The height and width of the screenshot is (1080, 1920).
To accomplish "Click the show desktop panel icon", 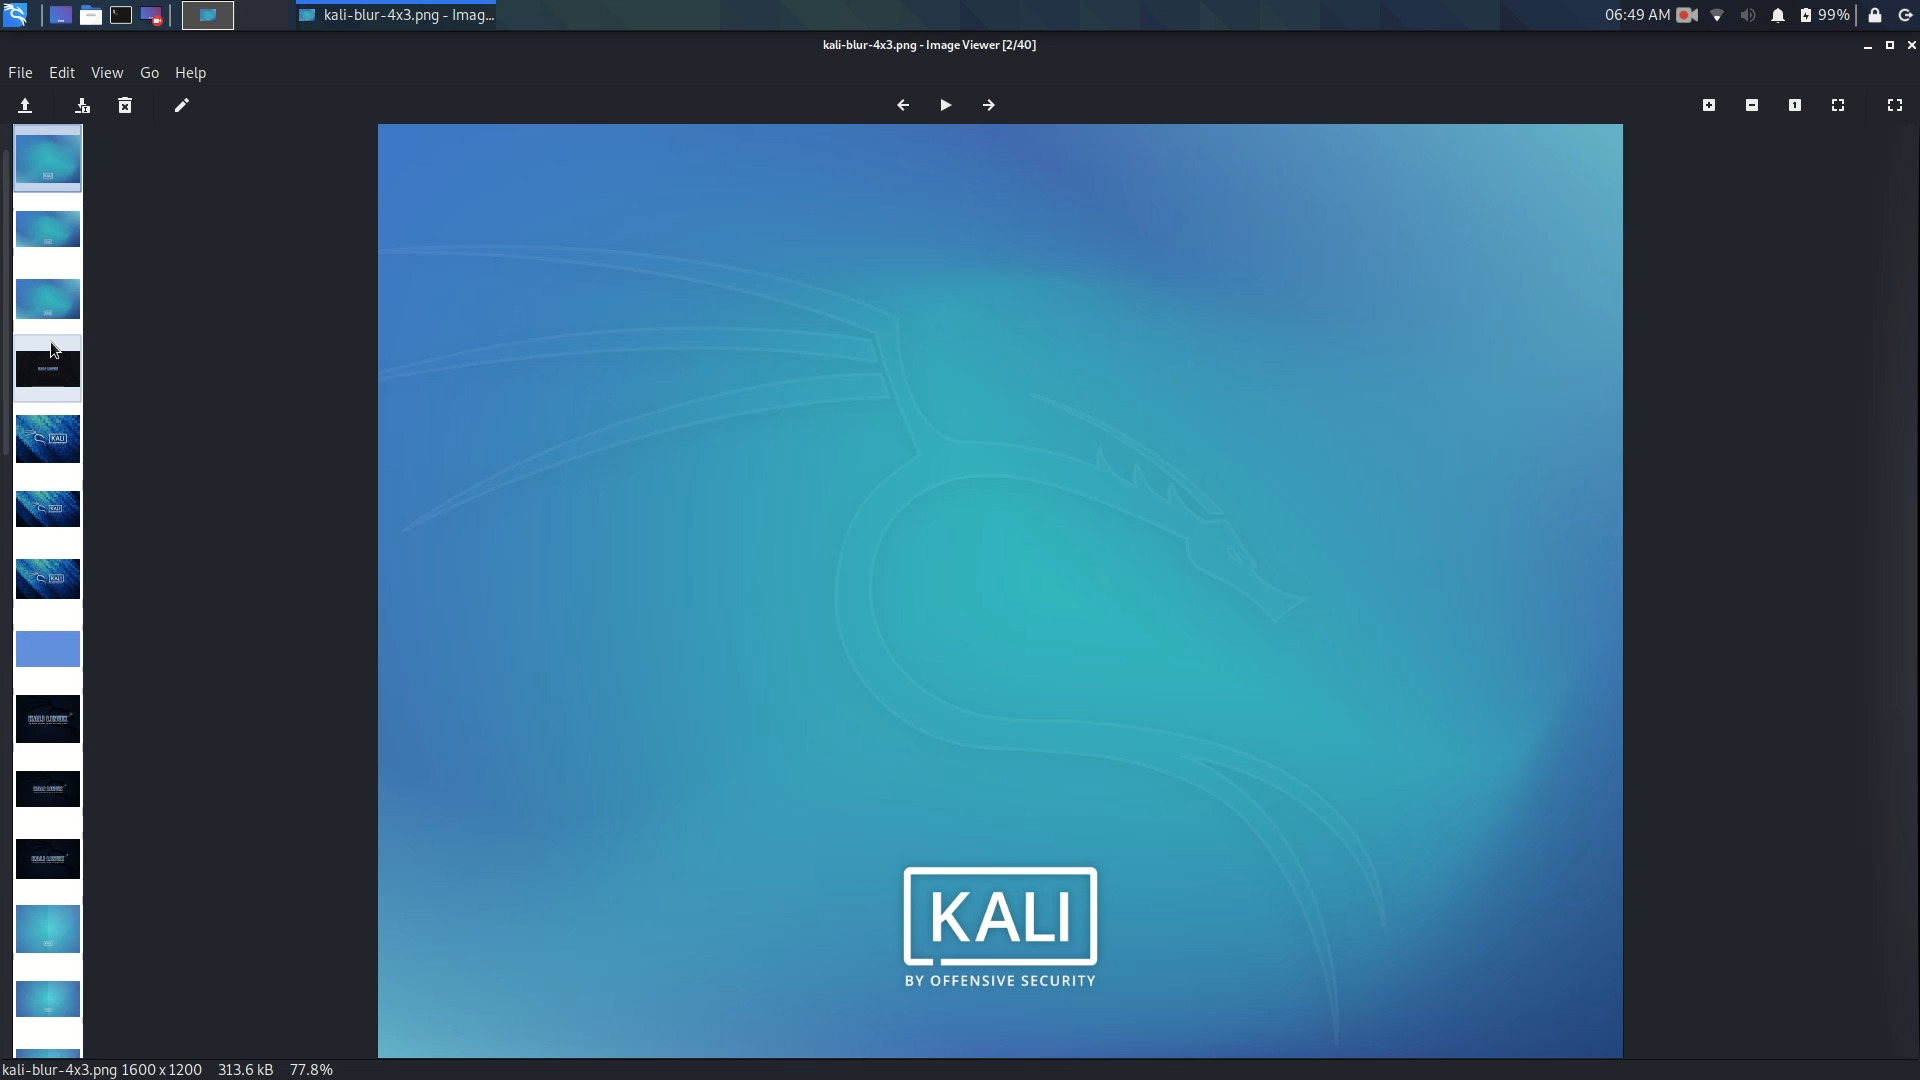I will [x=61, y=15].
